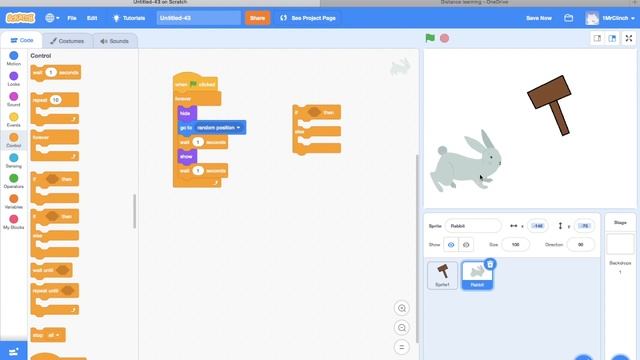Enter full screen stage mode
The image size is (640, 360).
coord(629,38)
